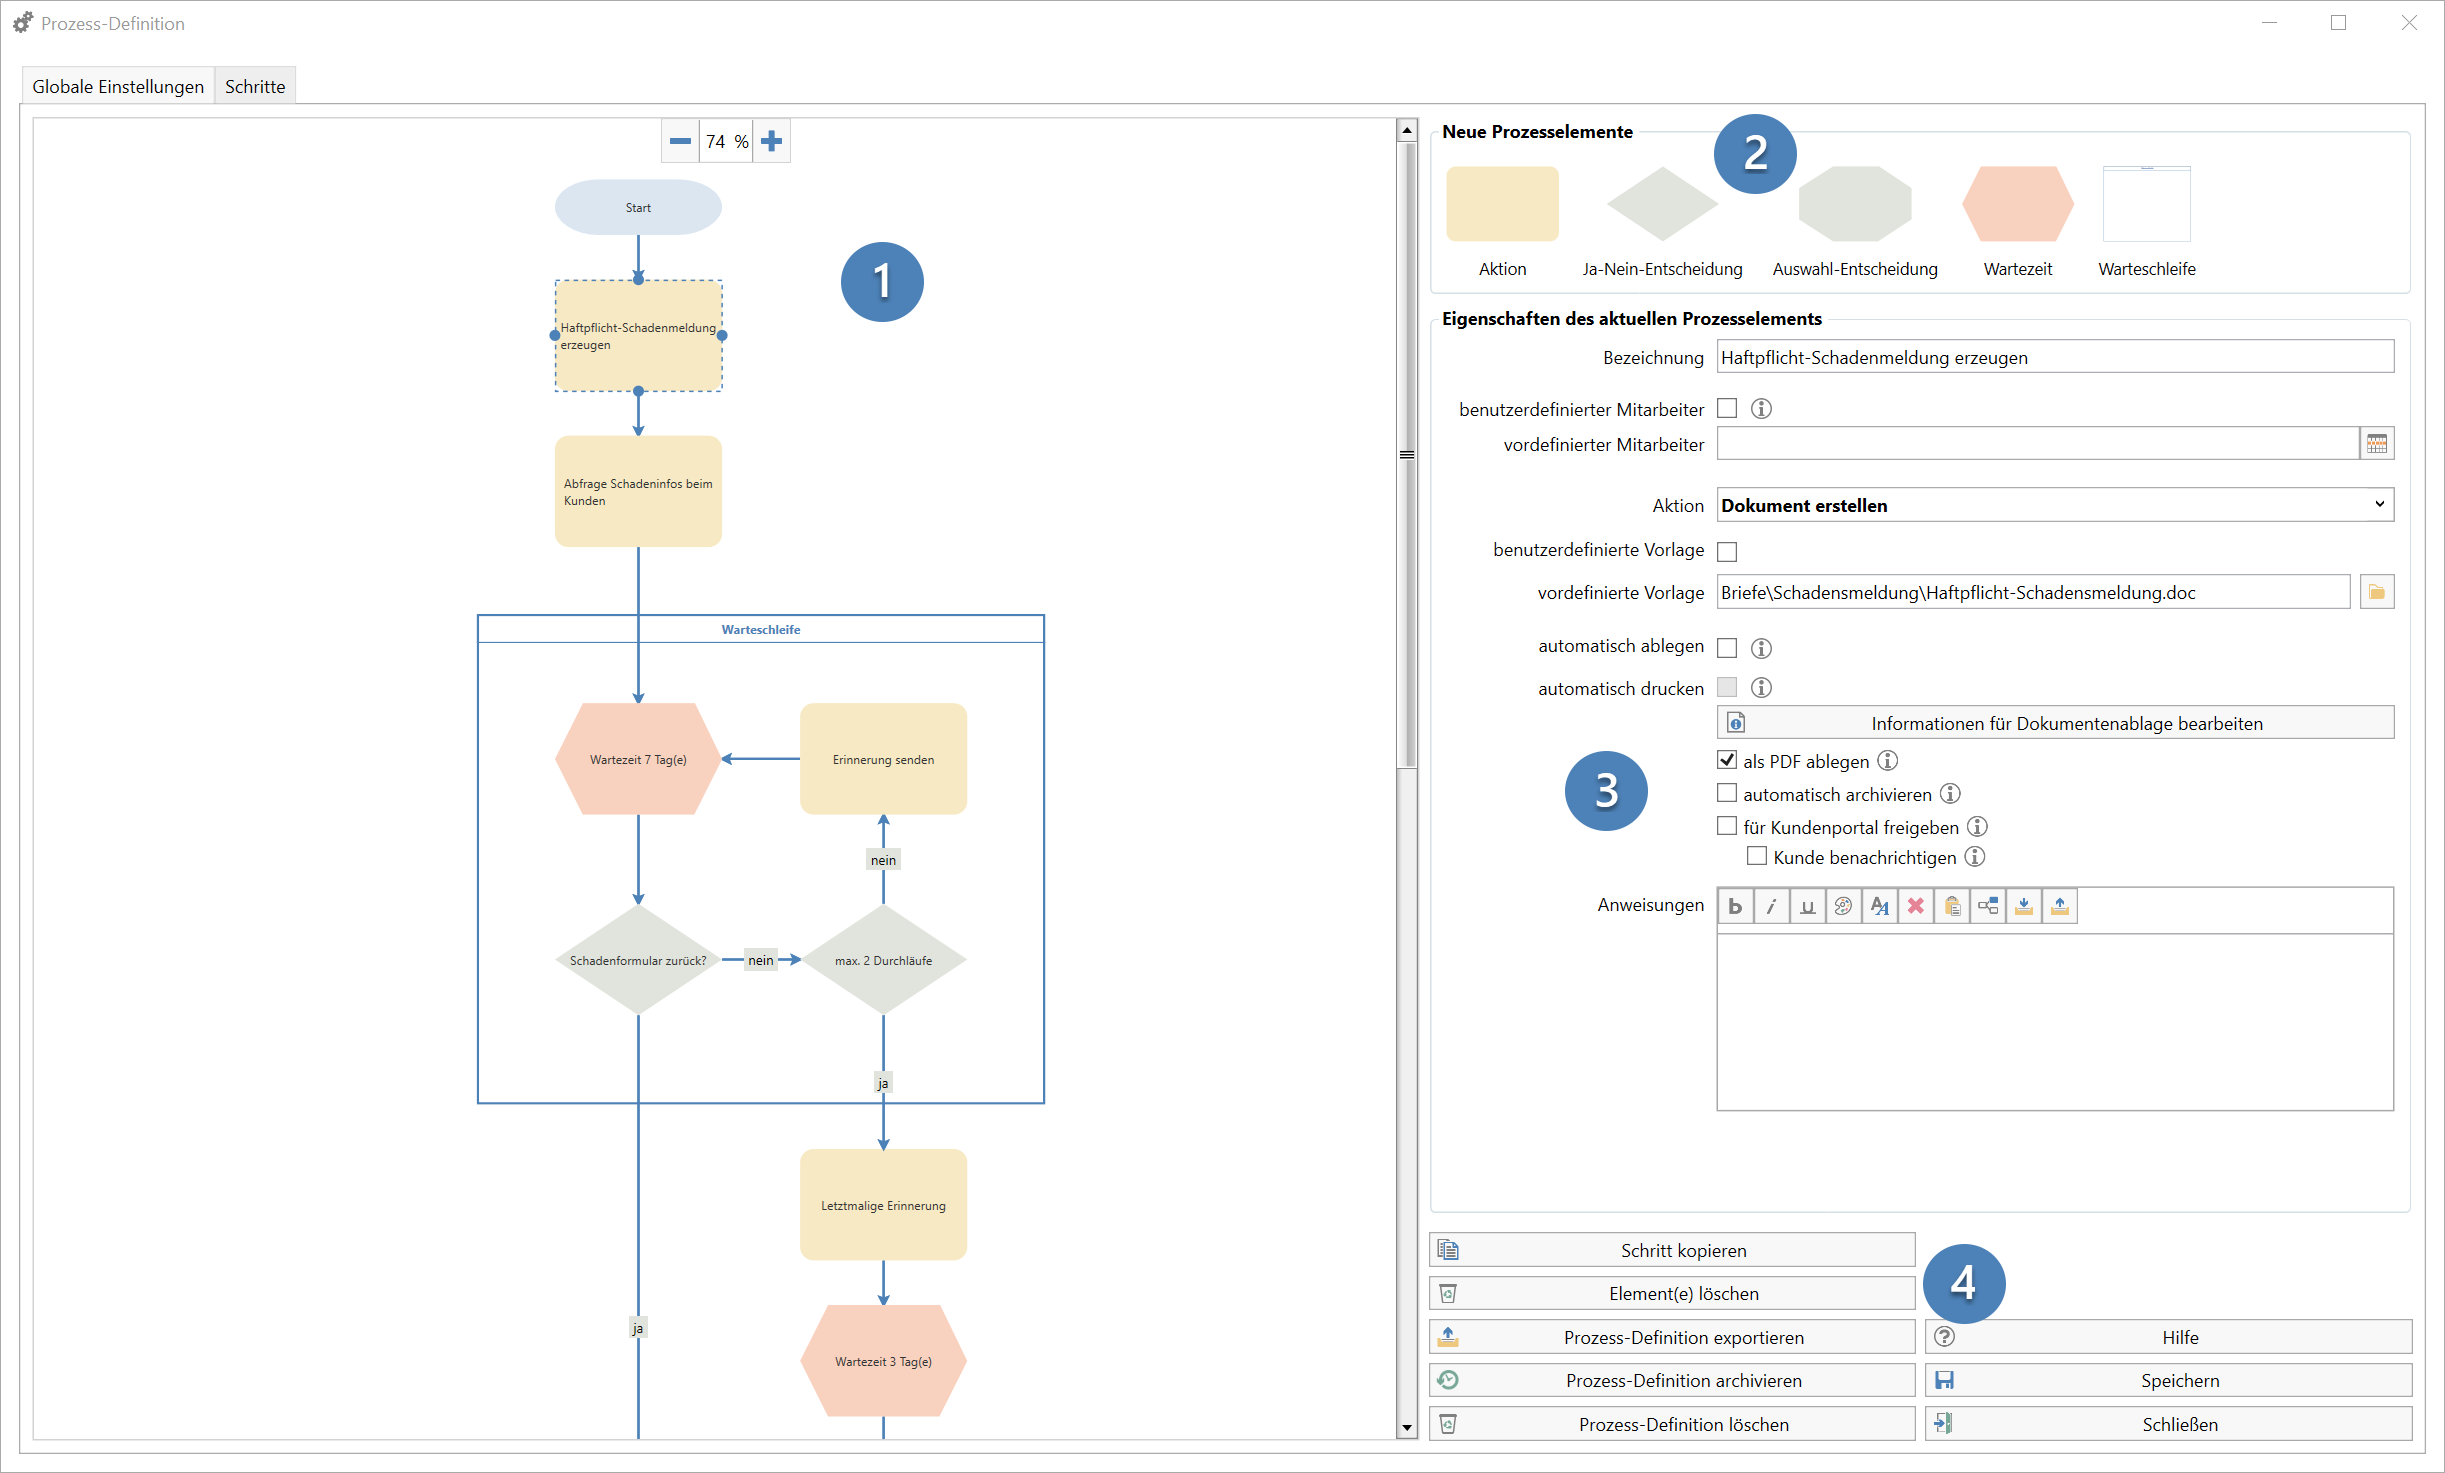Zoom out the diagram with minus button

tap(680, 141)
